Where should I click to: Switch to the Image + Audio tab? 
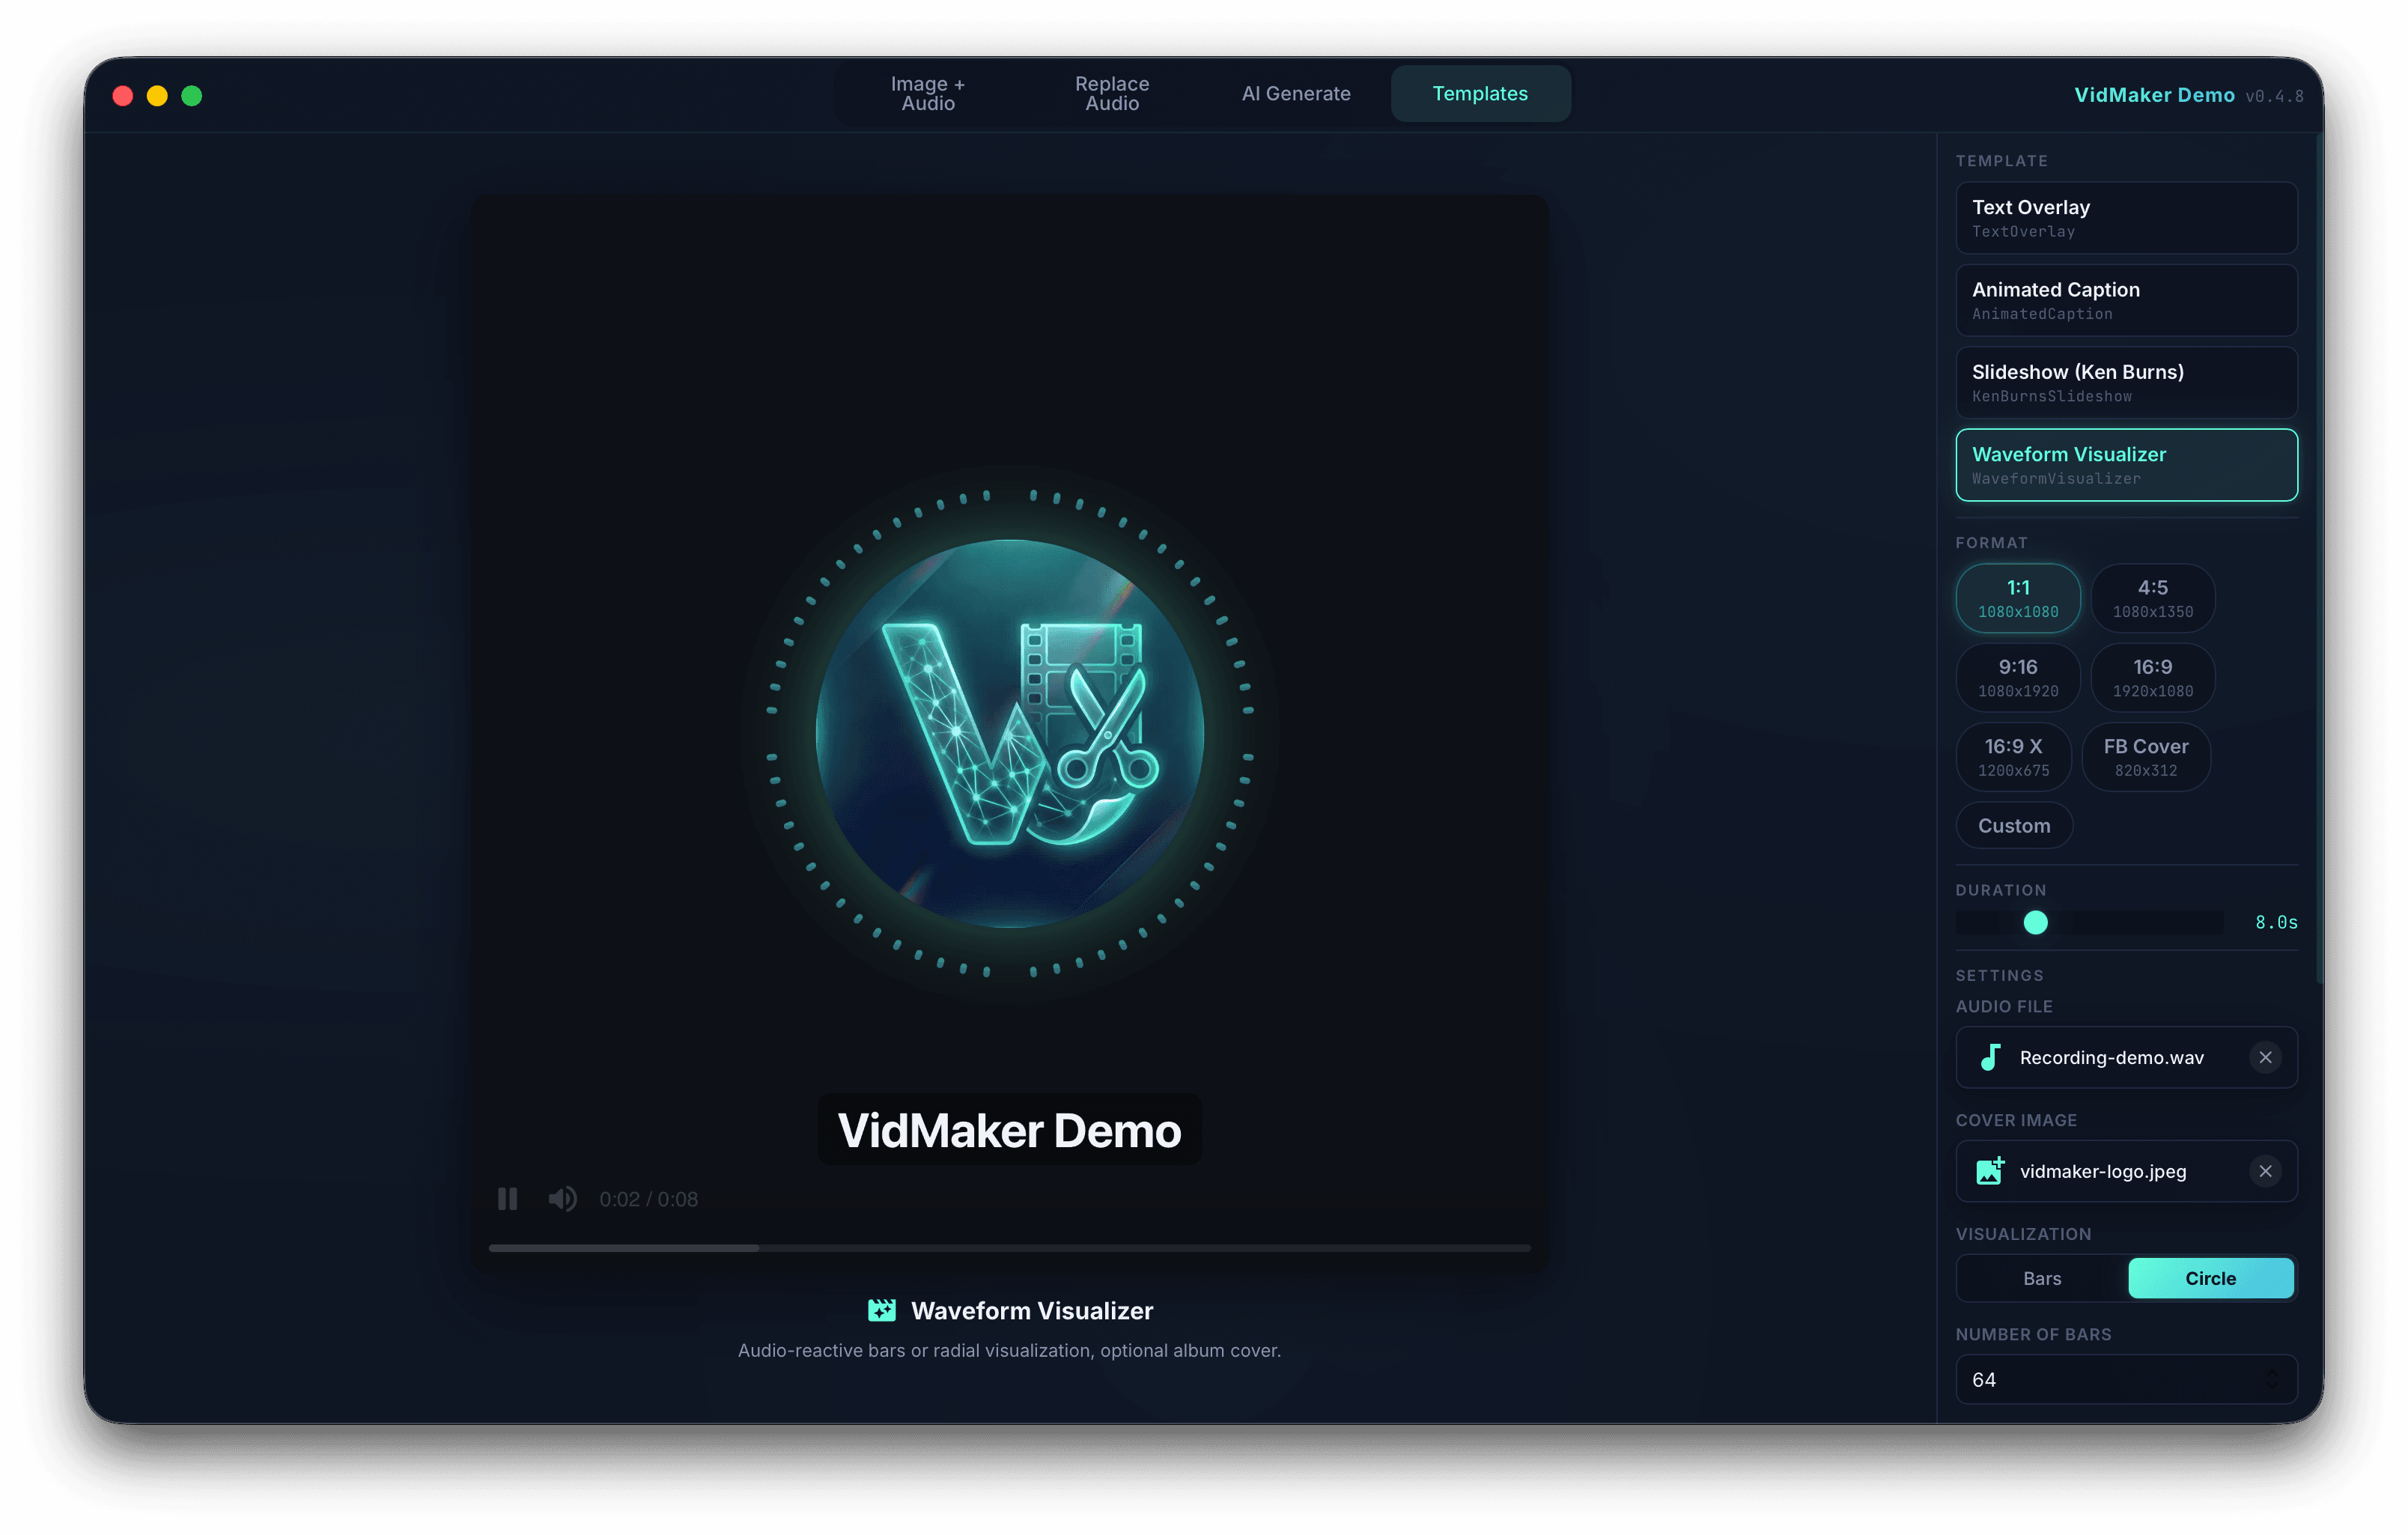(x=927, y=94)
